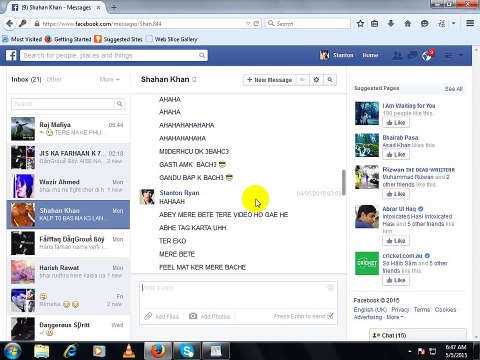Open Stanton profile link in top bar
The image size is (480, 360).
(x=337, y=55)
